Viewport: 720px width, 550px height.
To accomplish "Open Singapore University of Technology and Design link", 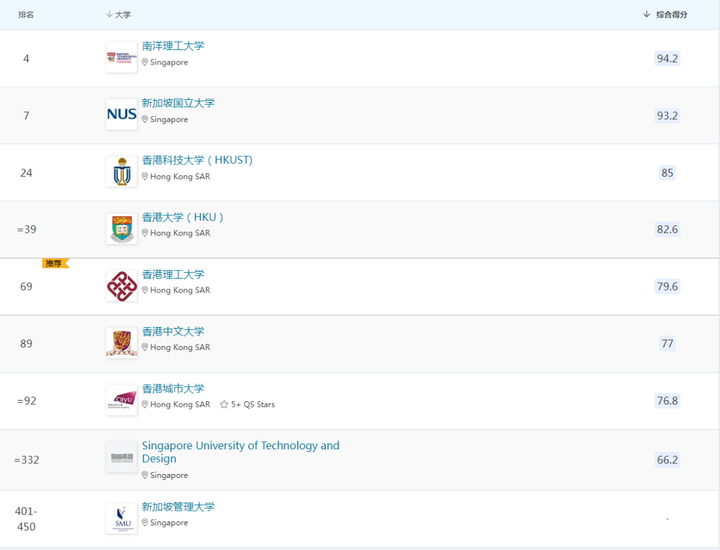I will (241, 452).
